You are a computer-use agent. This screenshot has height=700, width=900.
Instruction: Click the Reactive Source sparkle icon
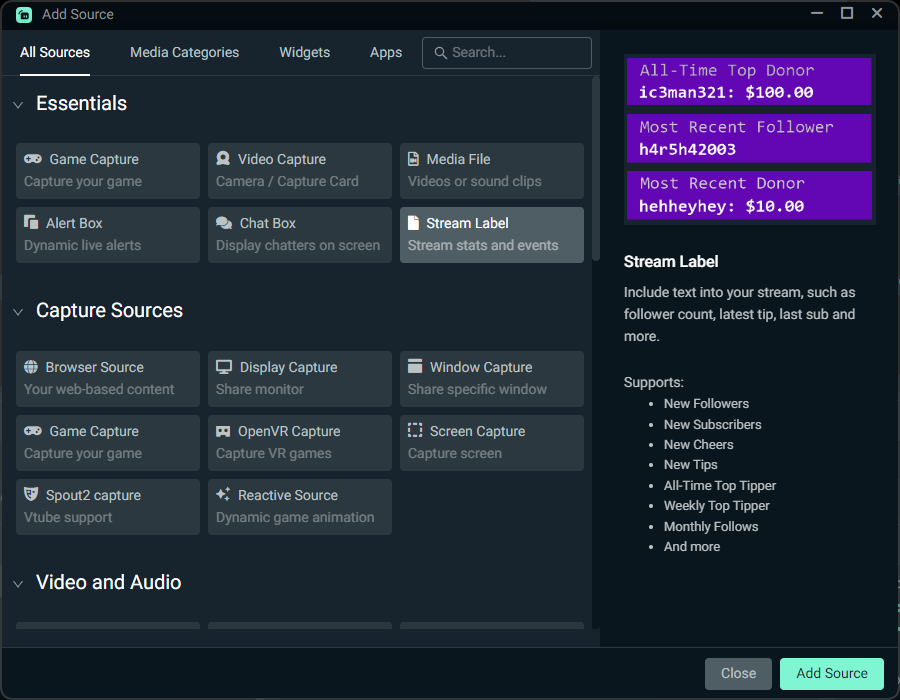coord(223,495)
